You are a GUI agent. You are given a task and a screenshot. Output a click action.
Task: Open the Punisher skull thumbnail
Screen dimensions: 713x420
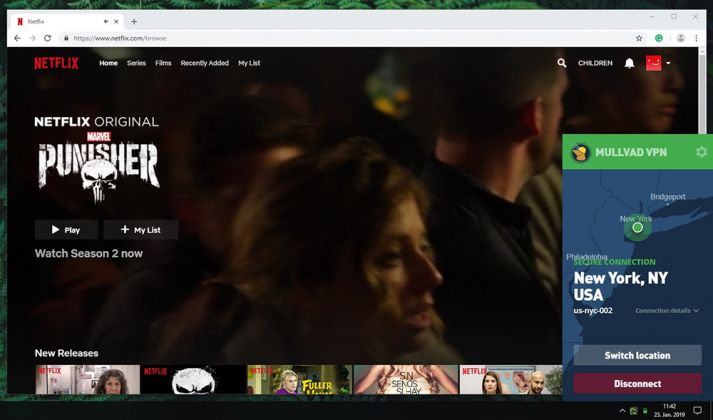point(194,380)
